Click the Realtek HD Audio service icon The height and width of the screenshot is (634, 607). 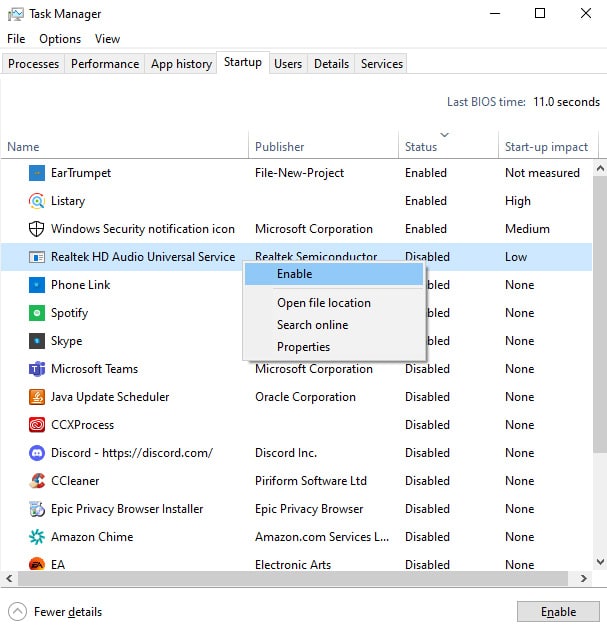pos(37,257)
